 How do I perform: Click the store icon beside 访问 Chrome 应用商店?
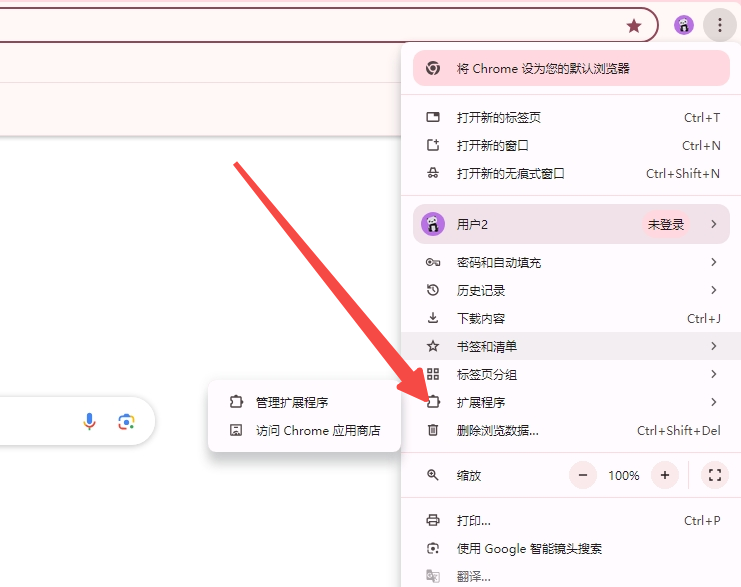(x=236, y=430)
